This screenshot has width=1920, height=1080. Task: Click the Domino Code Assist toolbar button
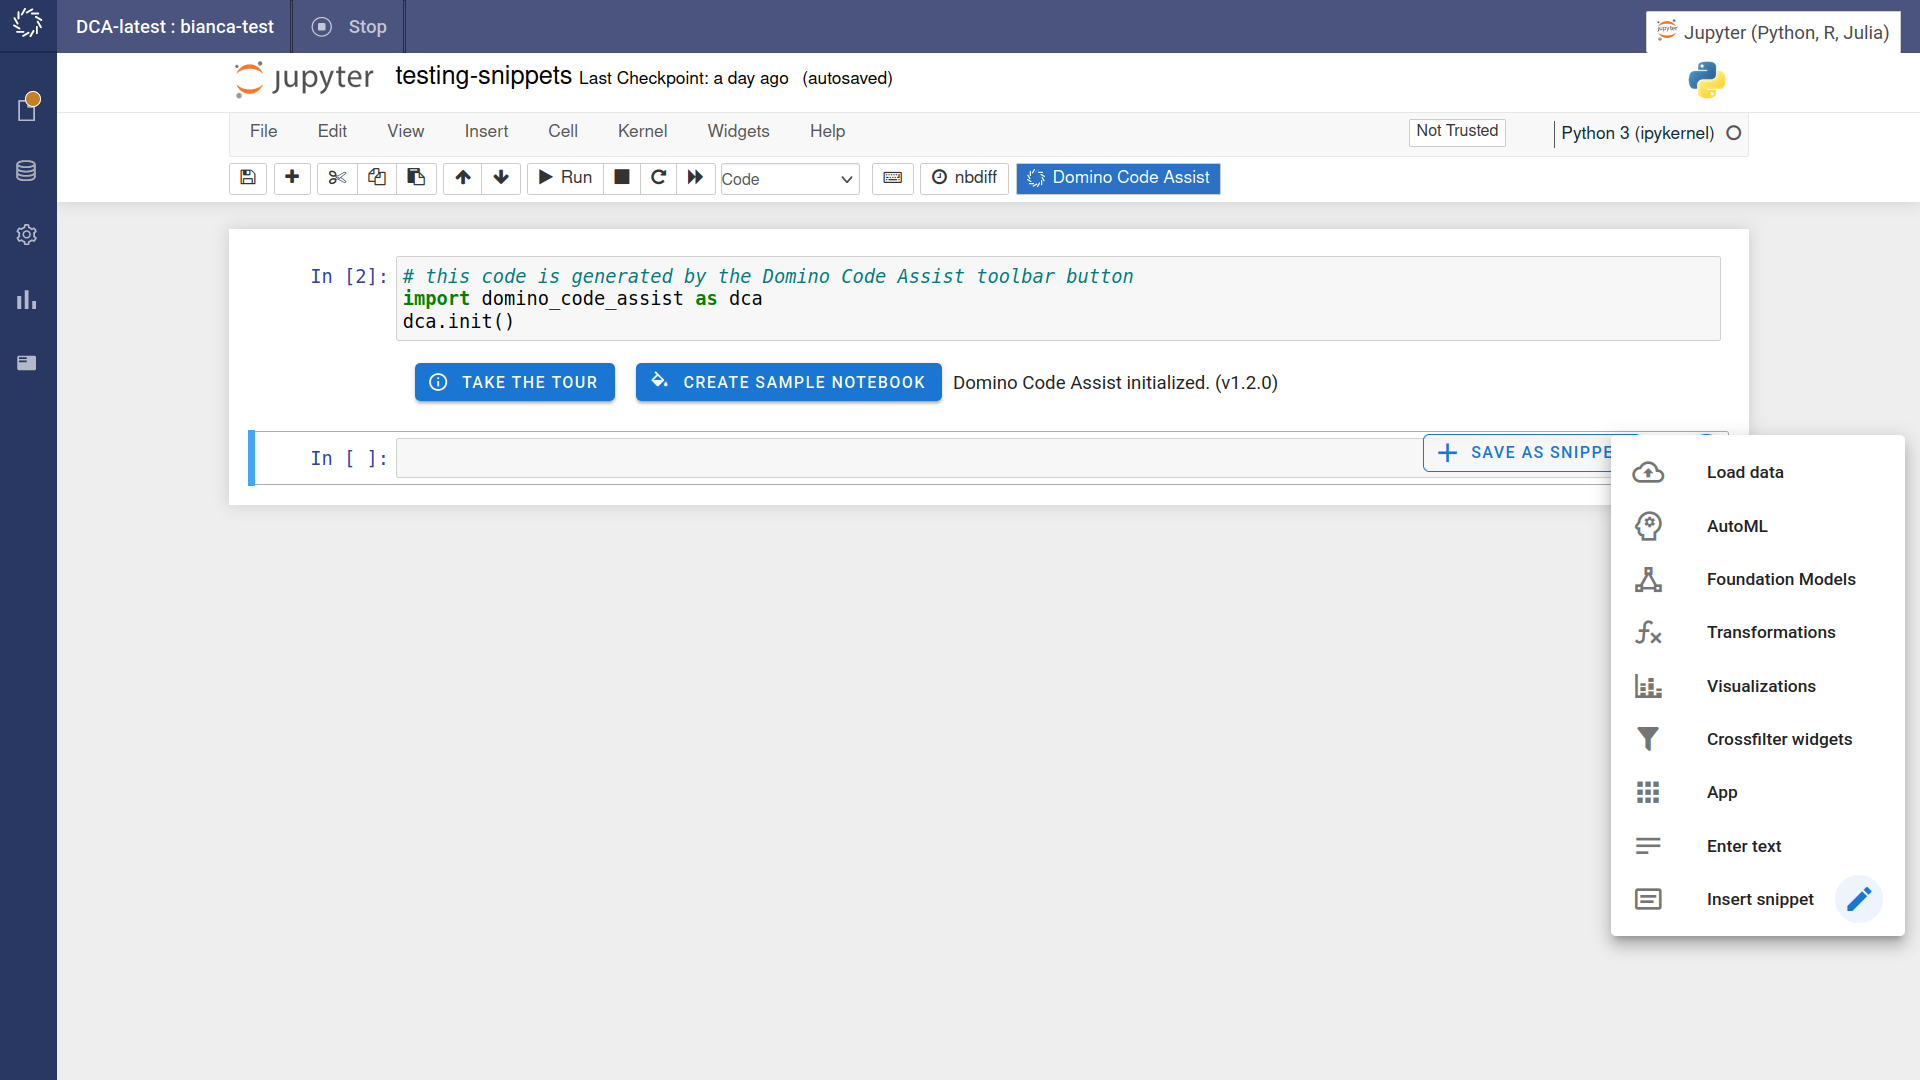pos(1118,178)
